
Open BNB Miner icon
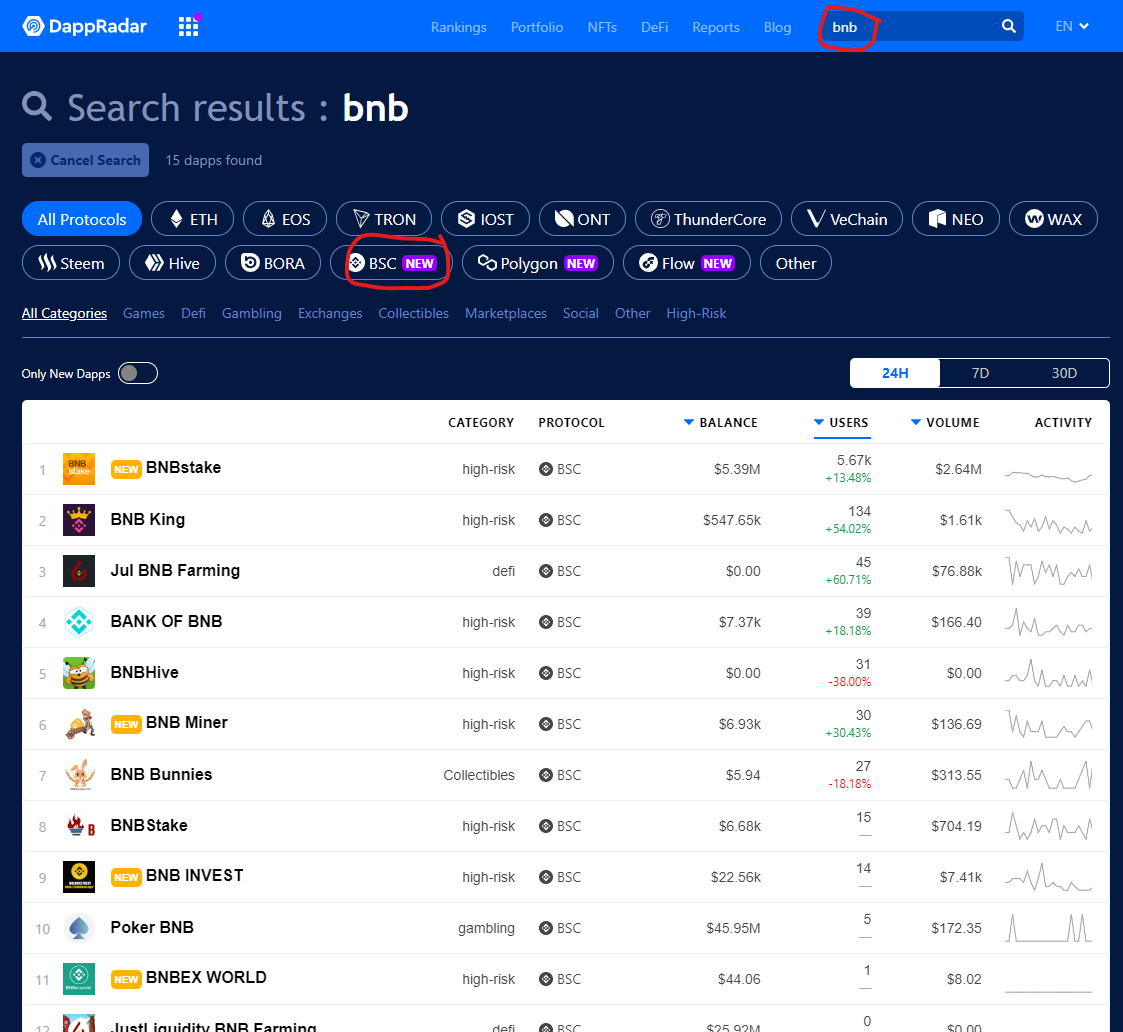[79, 723]
